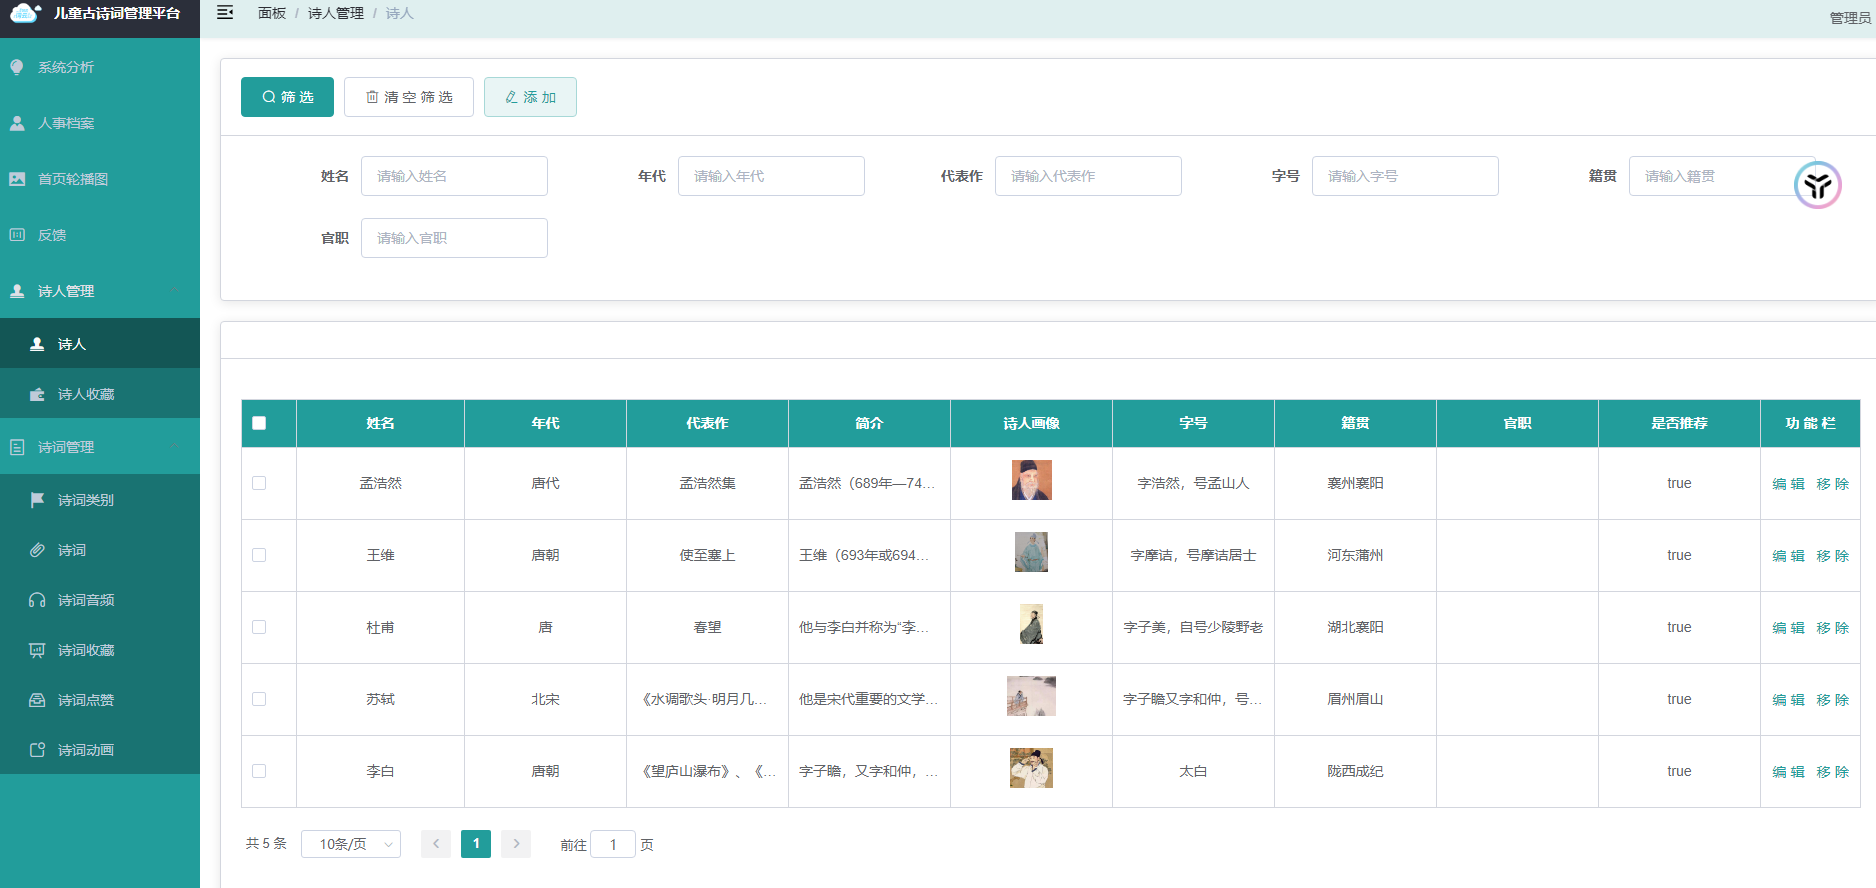Click the 诗词音频 headphone icon

coord(37,600)
